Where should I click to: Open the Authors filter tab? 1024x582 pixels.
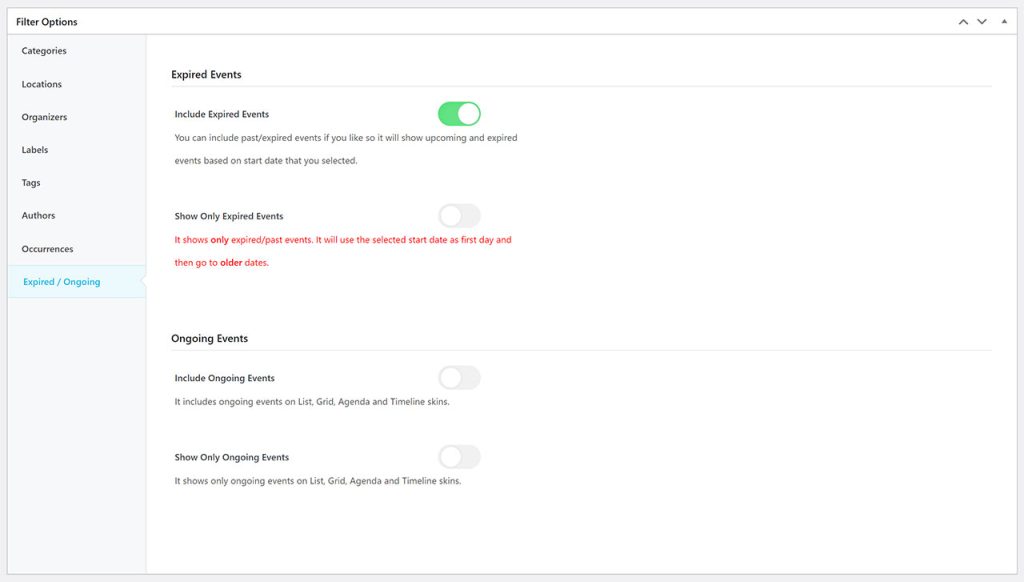[38, 215]
